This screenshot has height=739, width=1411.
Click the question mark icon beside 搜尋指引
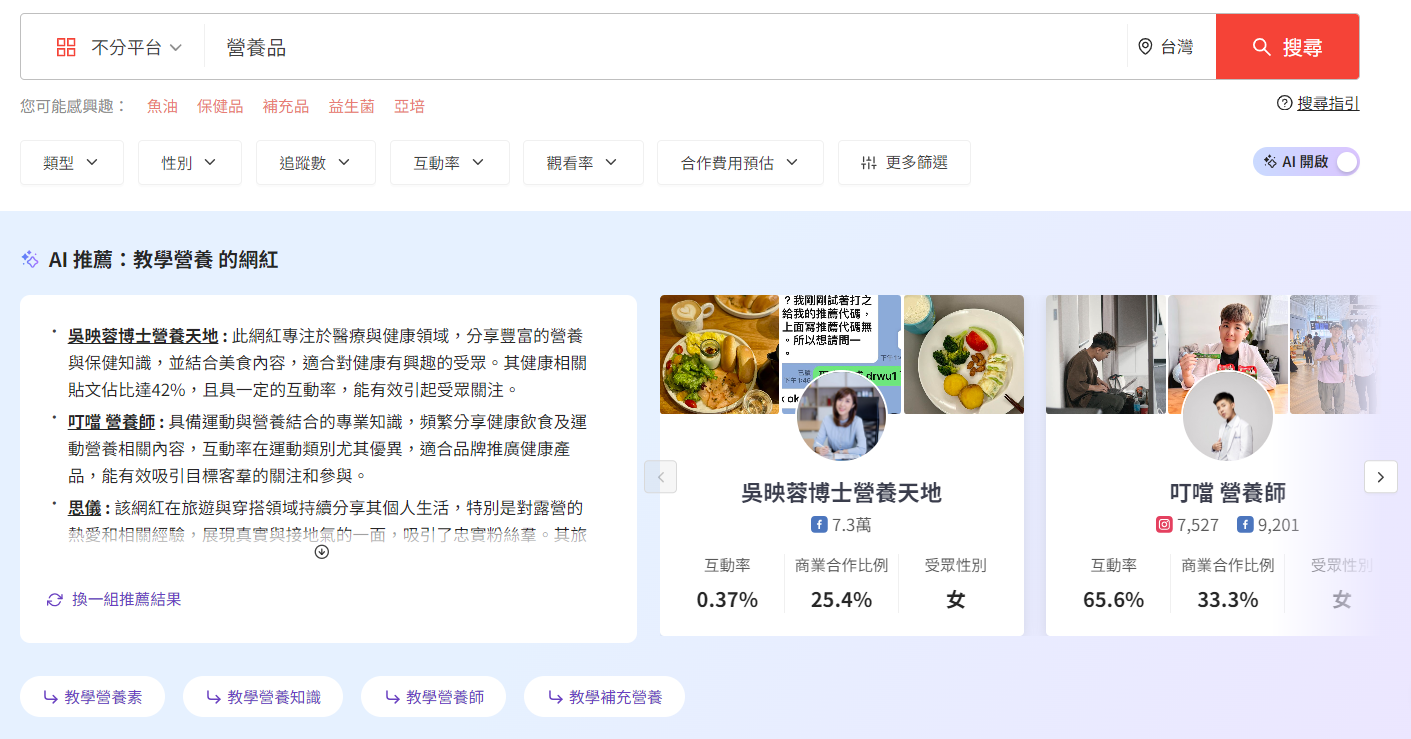point(1285,103)
